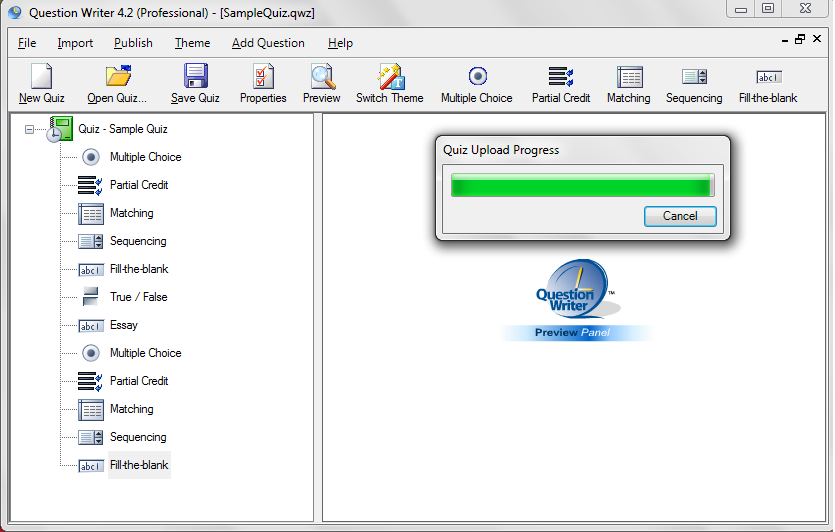835x532 pixels.
Task: Click the second Matching table icon in tree
Action: pyautogui.click(x=91, y=410)
